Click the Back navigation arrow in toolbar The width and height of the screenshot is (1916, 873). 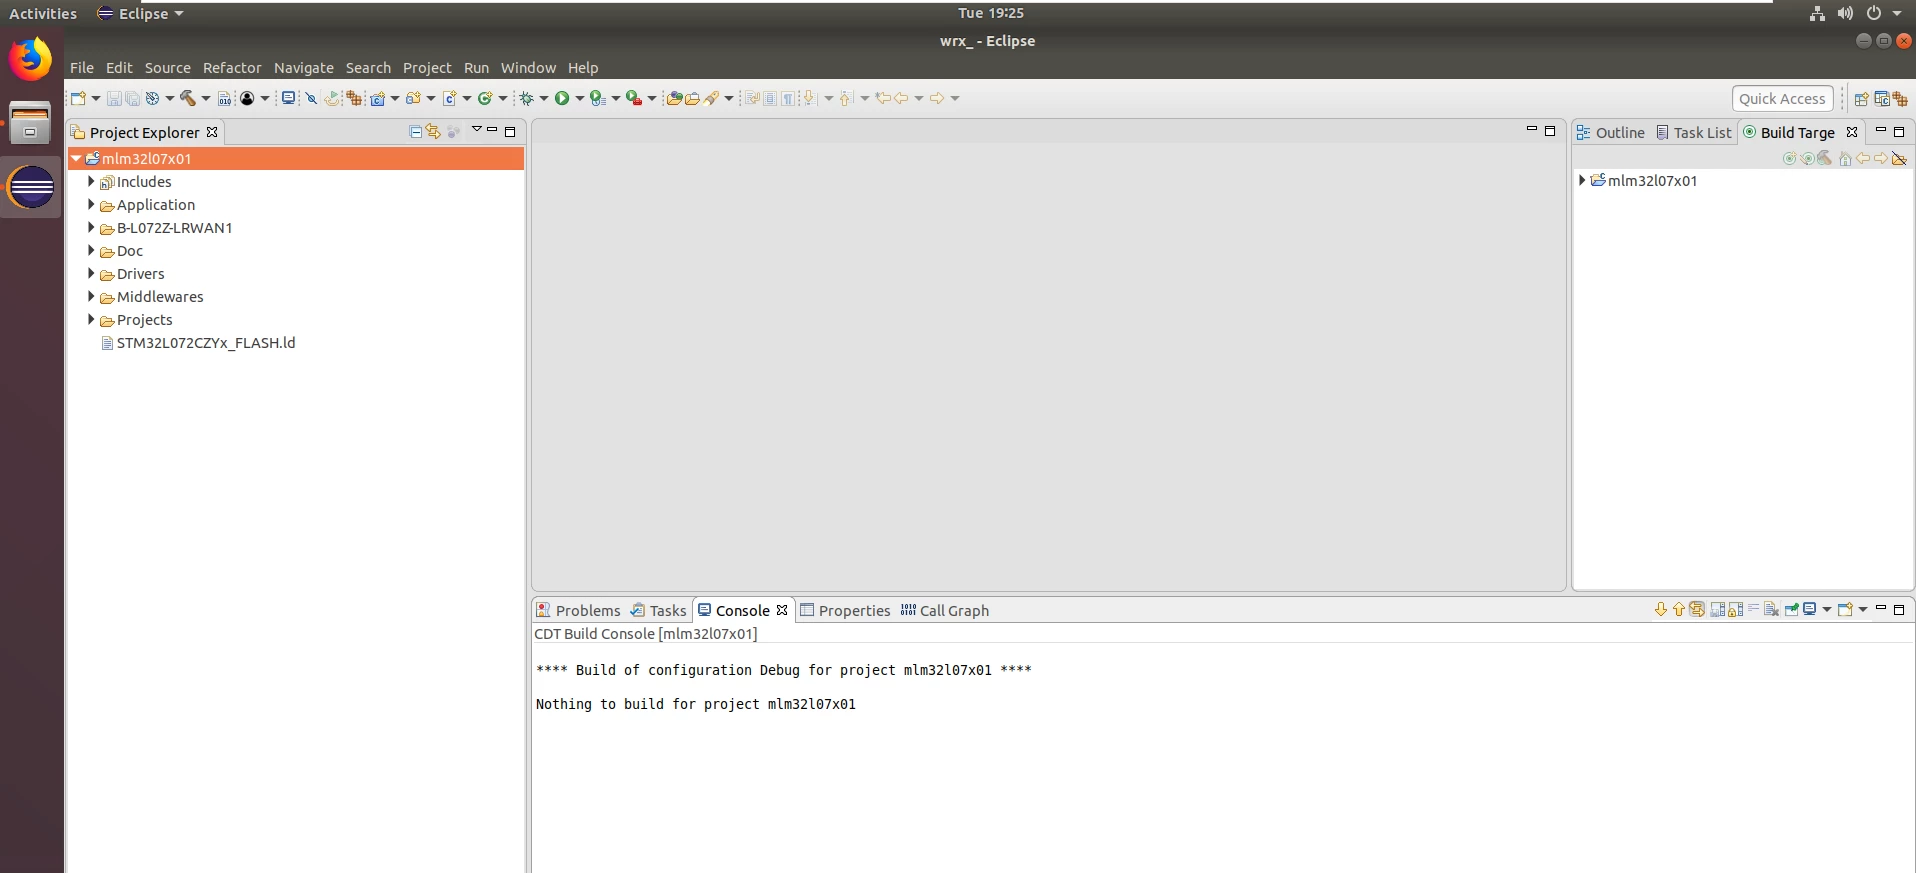pyautogui.click(x=900, y=98)
